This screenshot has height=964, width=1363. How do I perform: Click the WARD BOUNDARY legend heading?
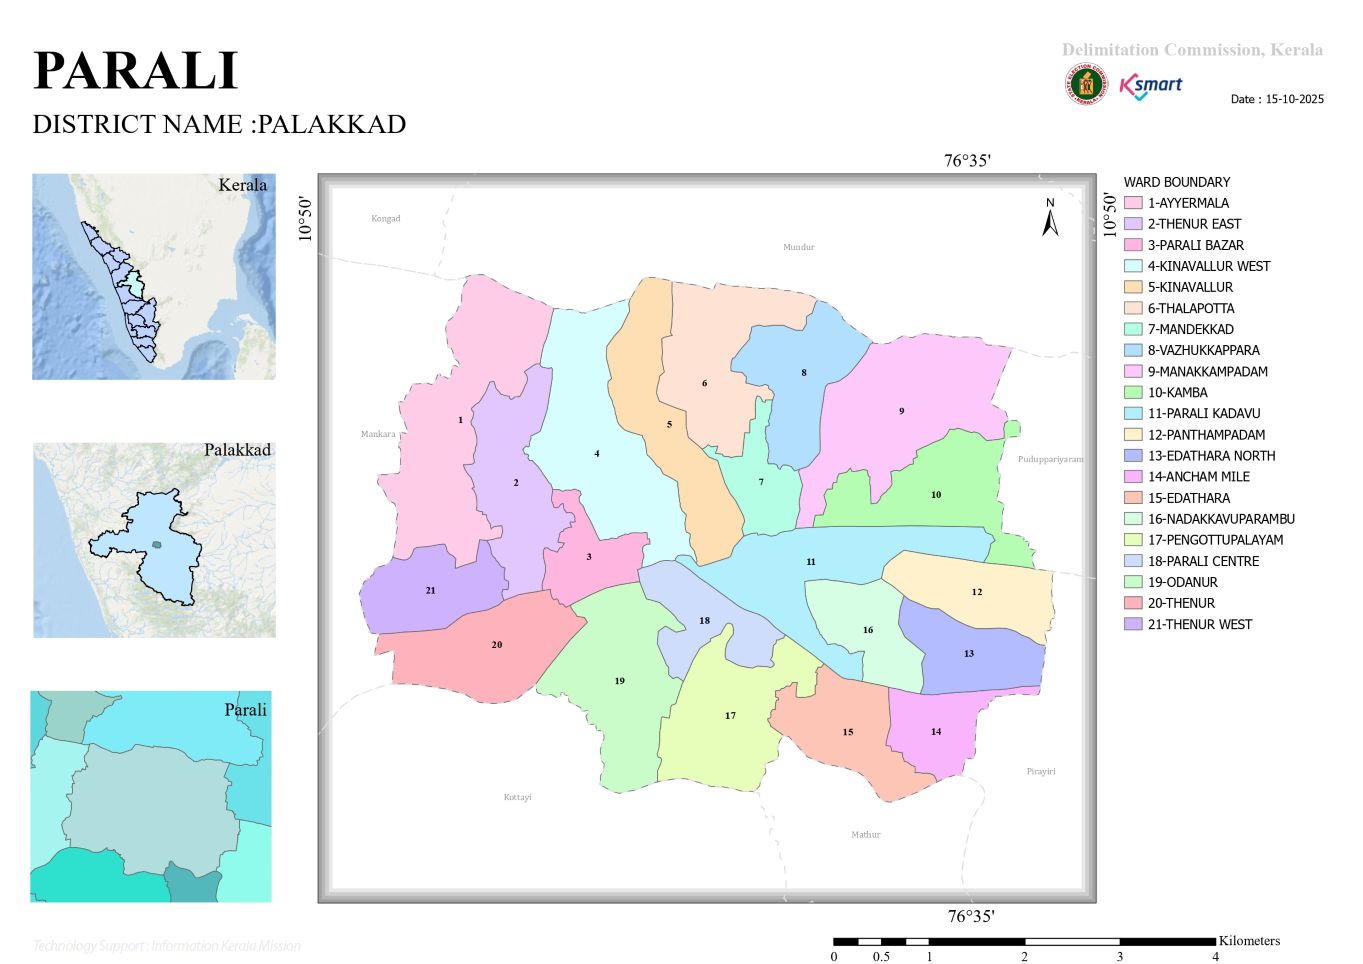click(1177, 182)
